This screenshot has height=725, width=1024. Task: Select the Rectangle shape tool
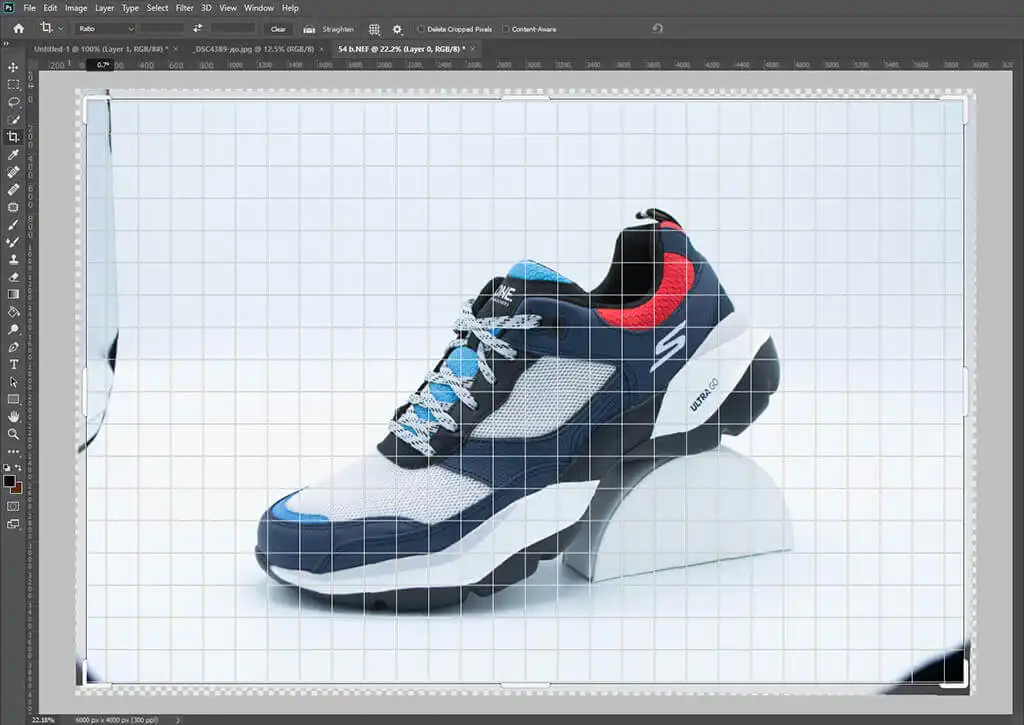(x=13, y=399)
